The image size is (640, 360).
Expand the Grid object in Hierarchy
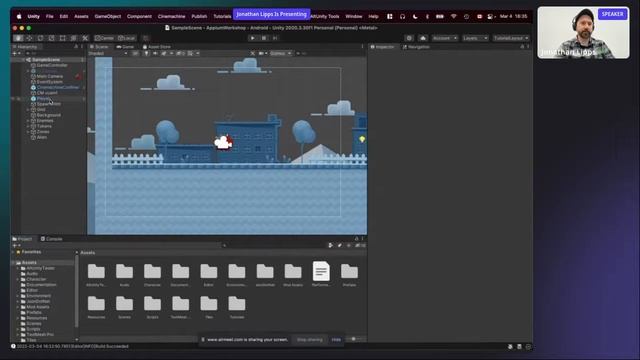[x=28, y=110]
